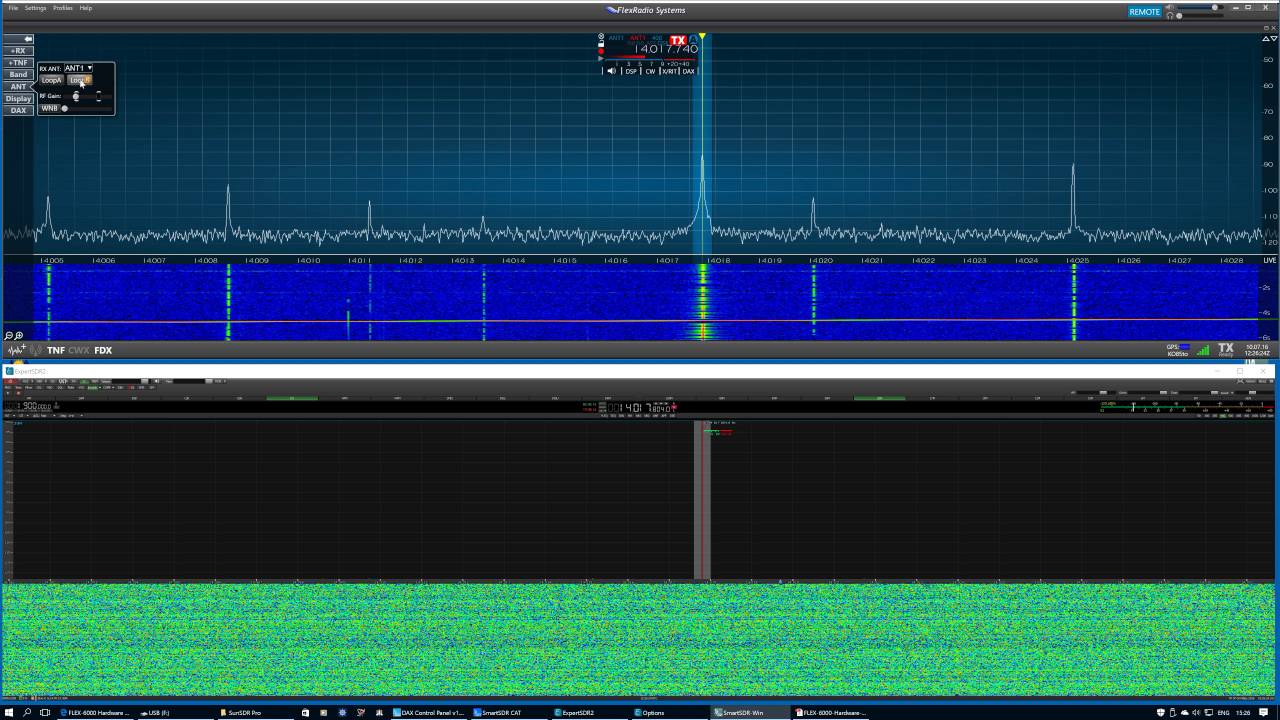Open the slice DAX tab
1280x720 pixels.
[688, 71]
